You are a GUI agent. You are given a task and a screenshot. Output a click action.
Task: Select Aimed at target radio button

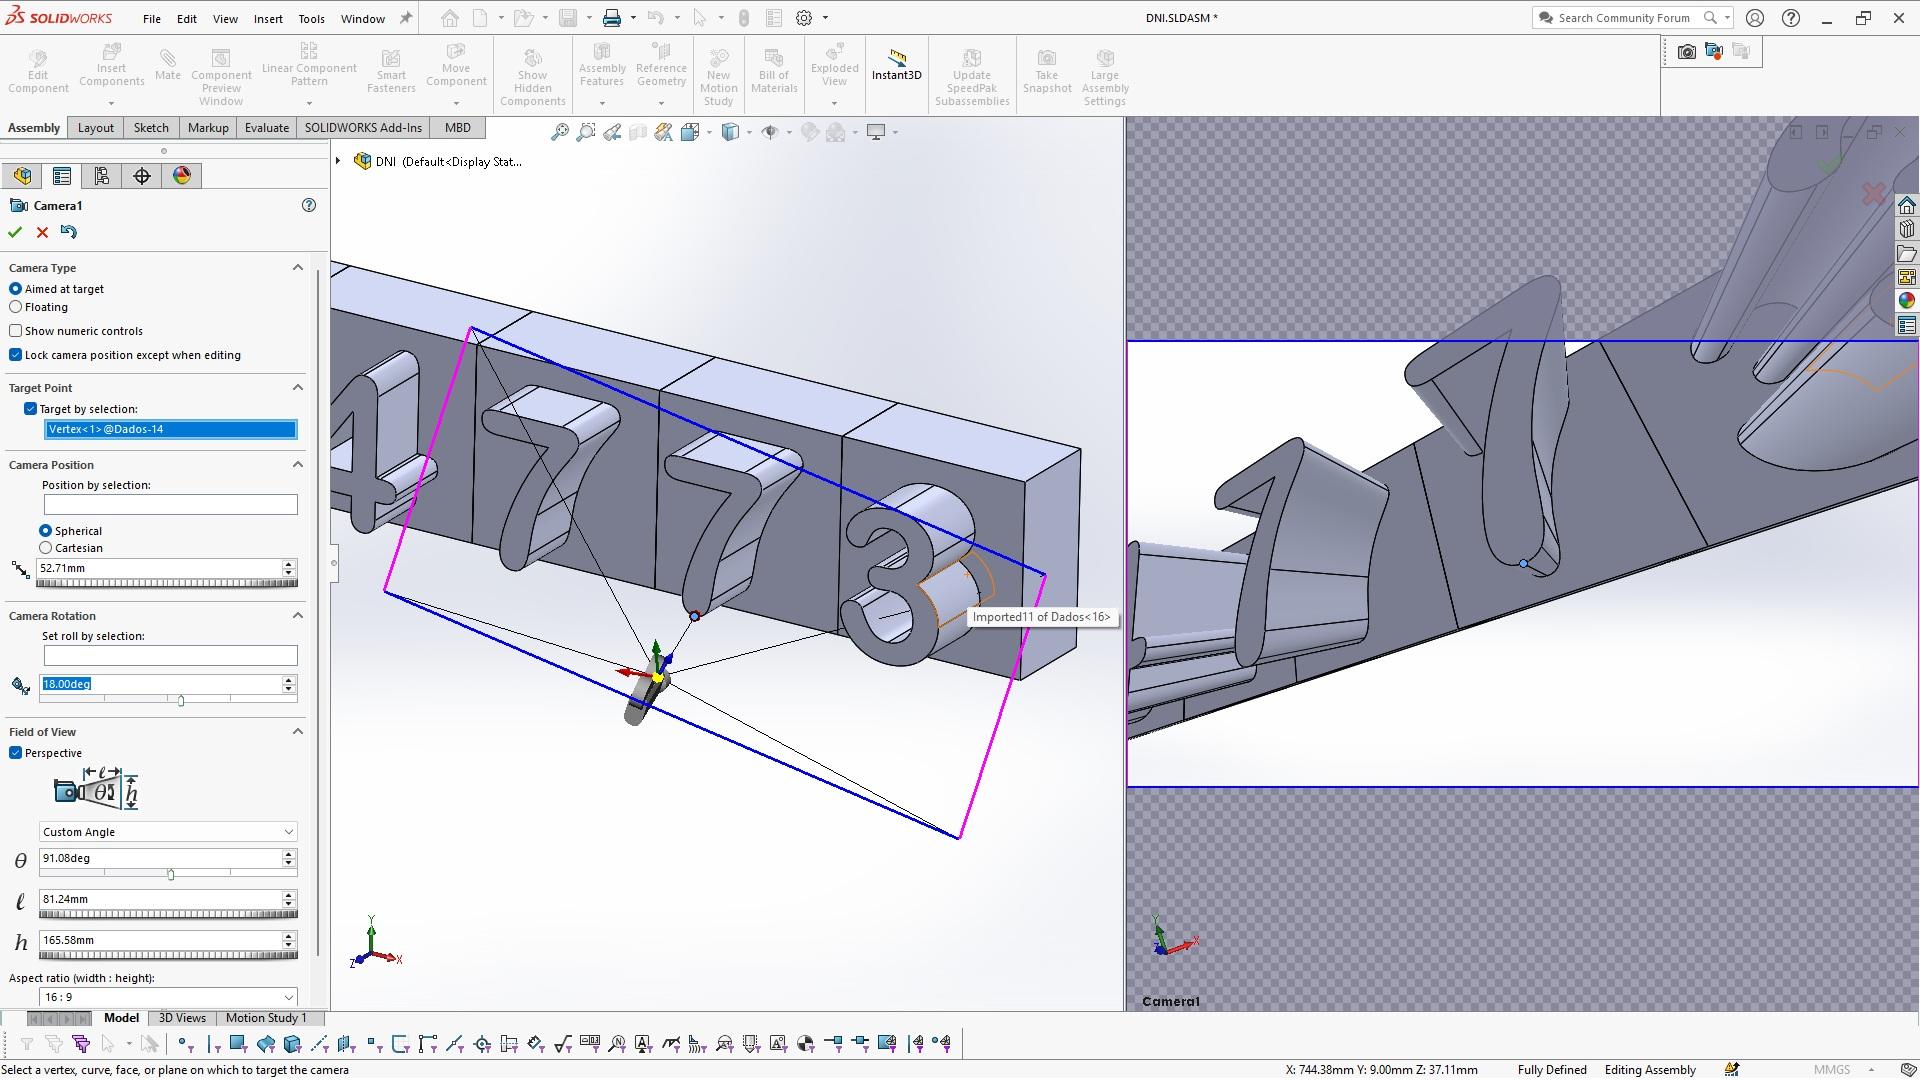pyautogui.click(x=16, y=289)
